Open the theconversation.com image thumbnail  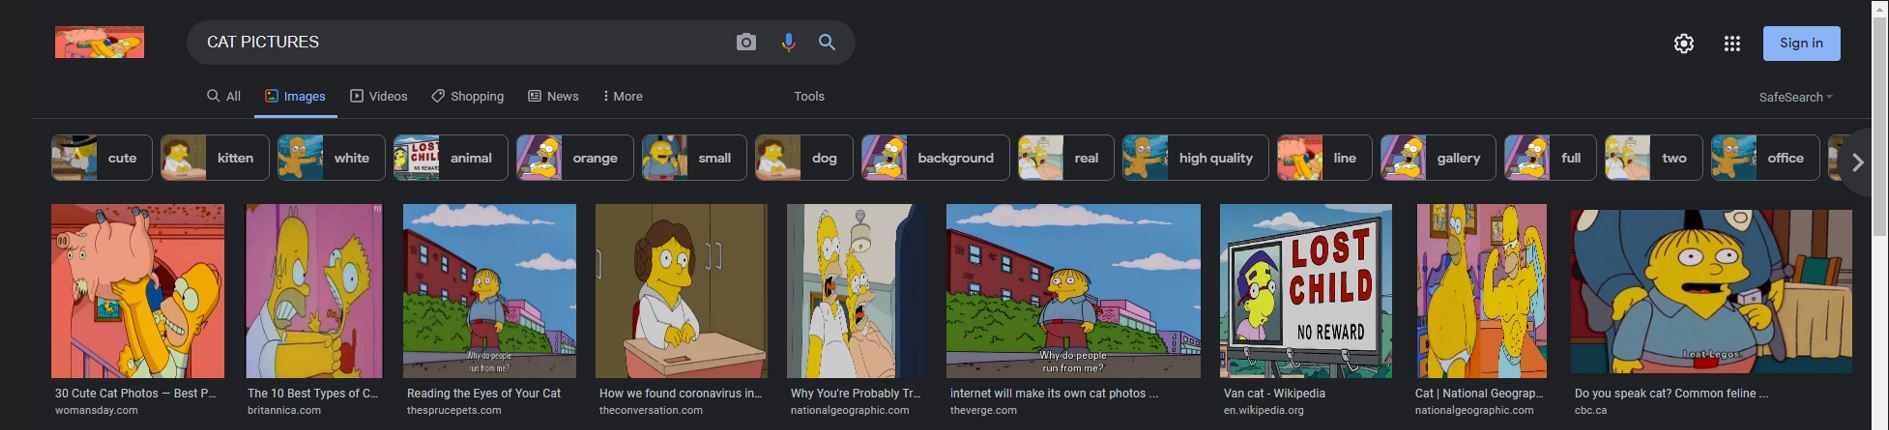681,291
